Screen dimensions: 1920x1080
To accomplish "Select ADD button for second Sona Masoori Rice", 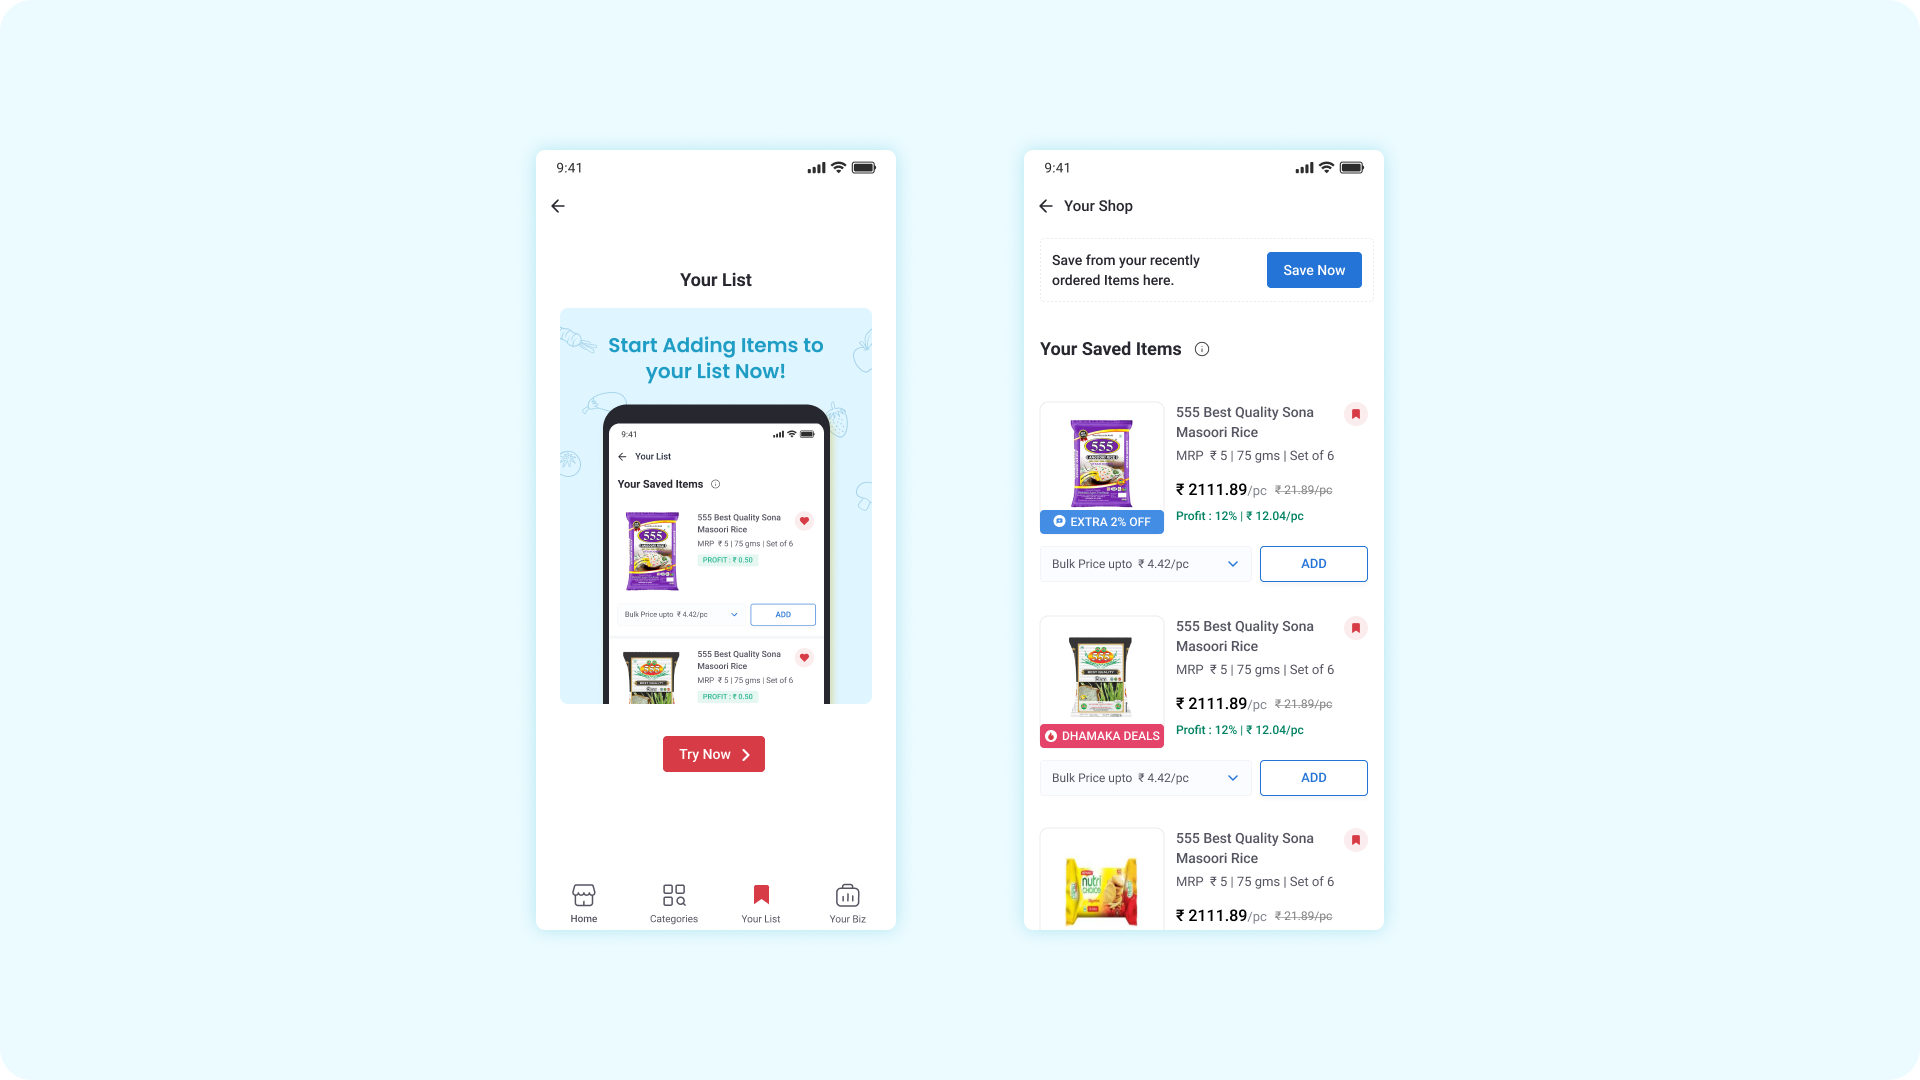I will click(1313, 777).
